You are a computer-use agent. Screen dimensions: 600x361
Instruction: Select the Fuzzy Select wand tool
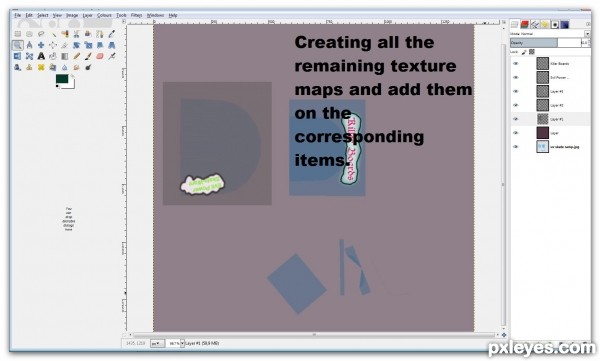tap(53, 34)
